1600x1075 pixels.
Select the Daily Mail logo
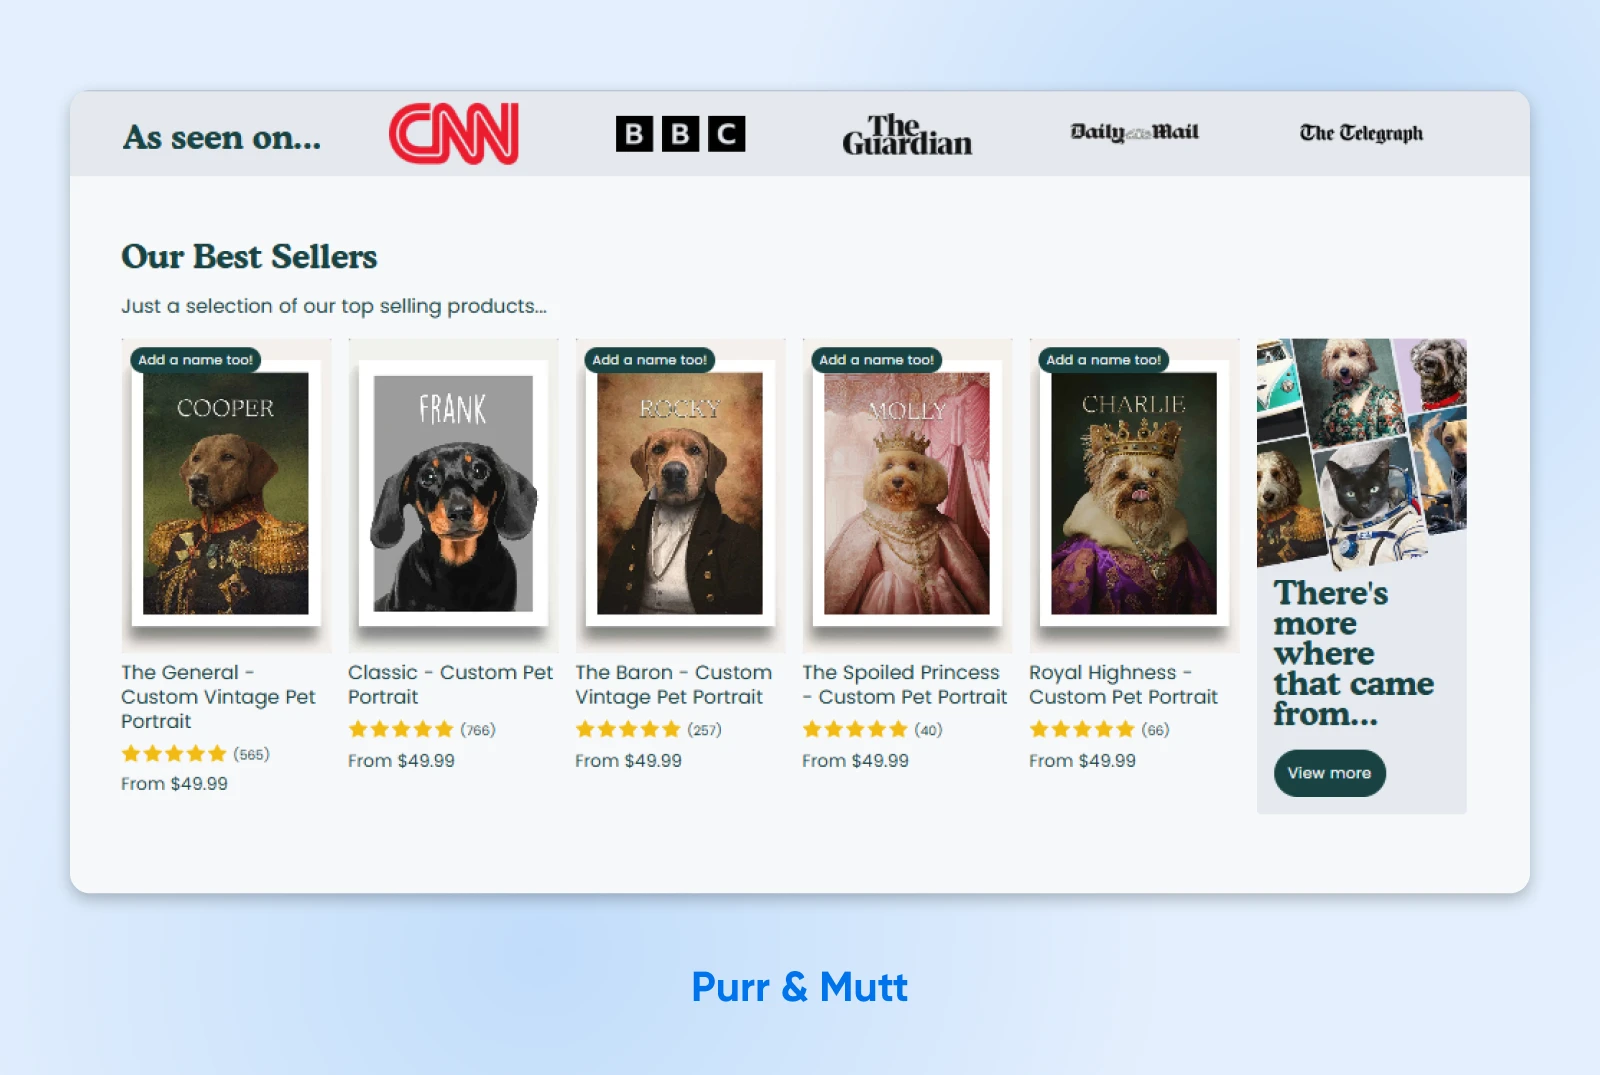[x=1134, y=132]
